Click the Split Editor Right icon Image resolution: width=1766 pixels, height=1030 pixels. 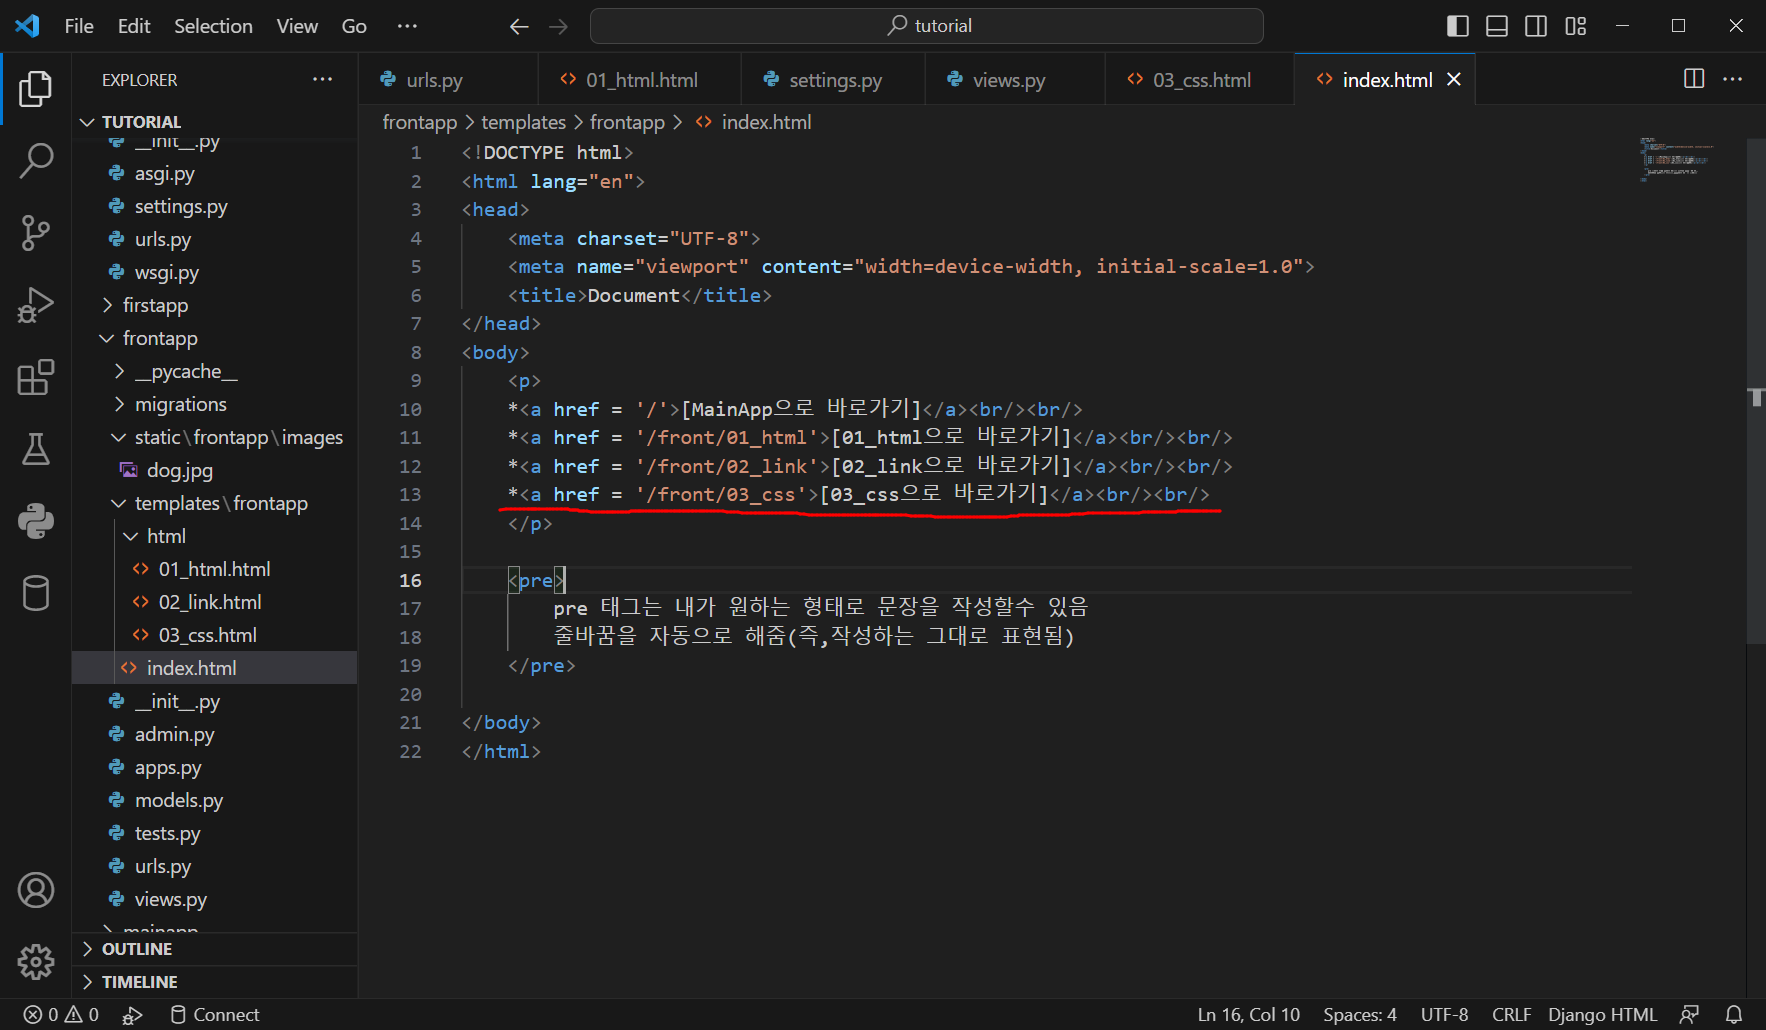point(1694,79)
